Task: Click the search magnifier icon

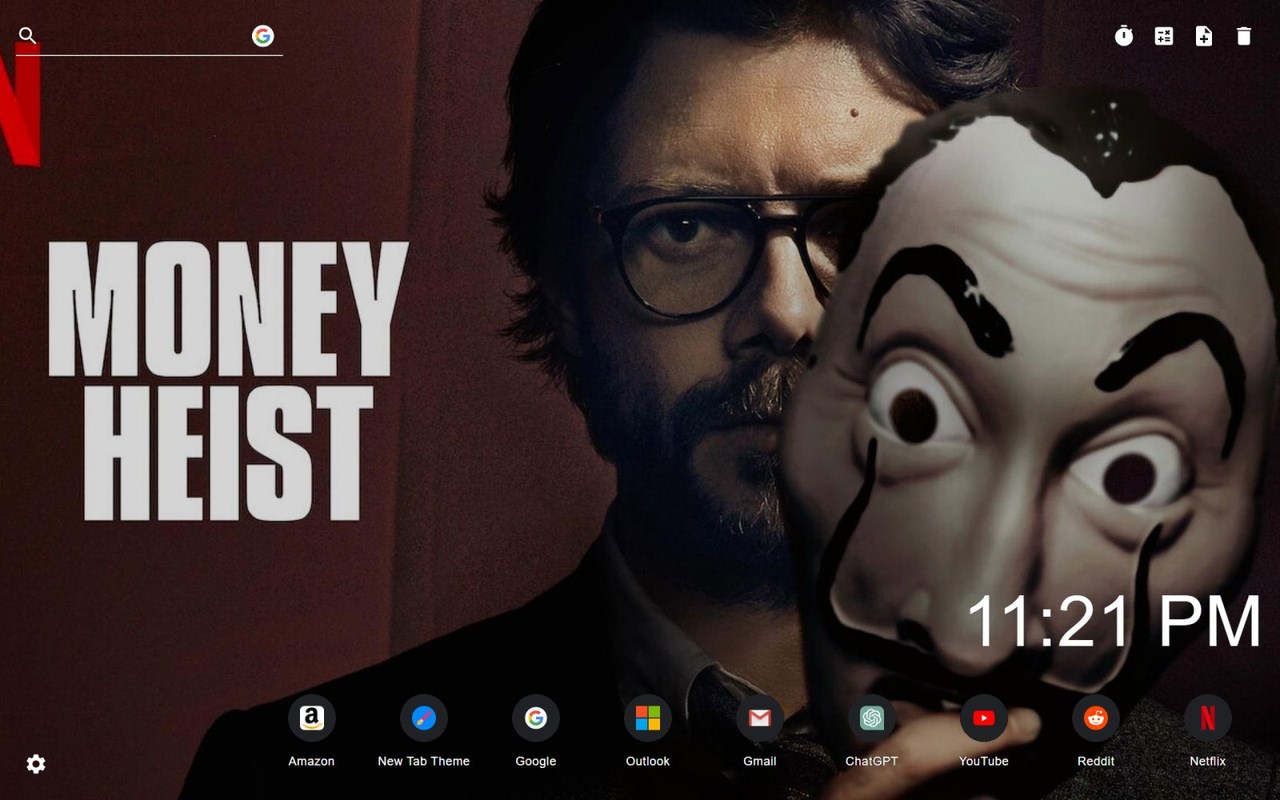Action: click(x=28, y=36)
